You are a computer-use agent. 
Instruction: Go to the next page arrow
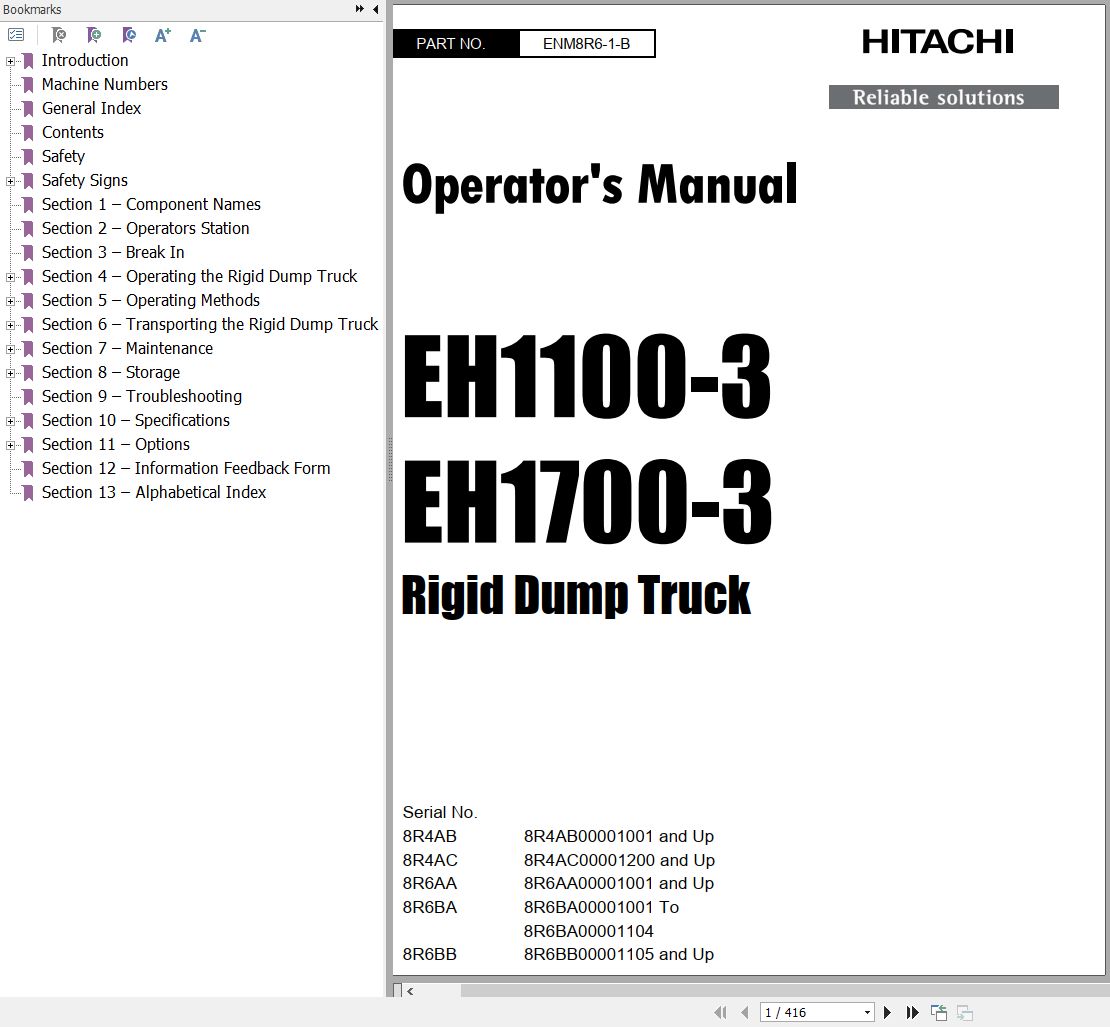point(887,1012)
